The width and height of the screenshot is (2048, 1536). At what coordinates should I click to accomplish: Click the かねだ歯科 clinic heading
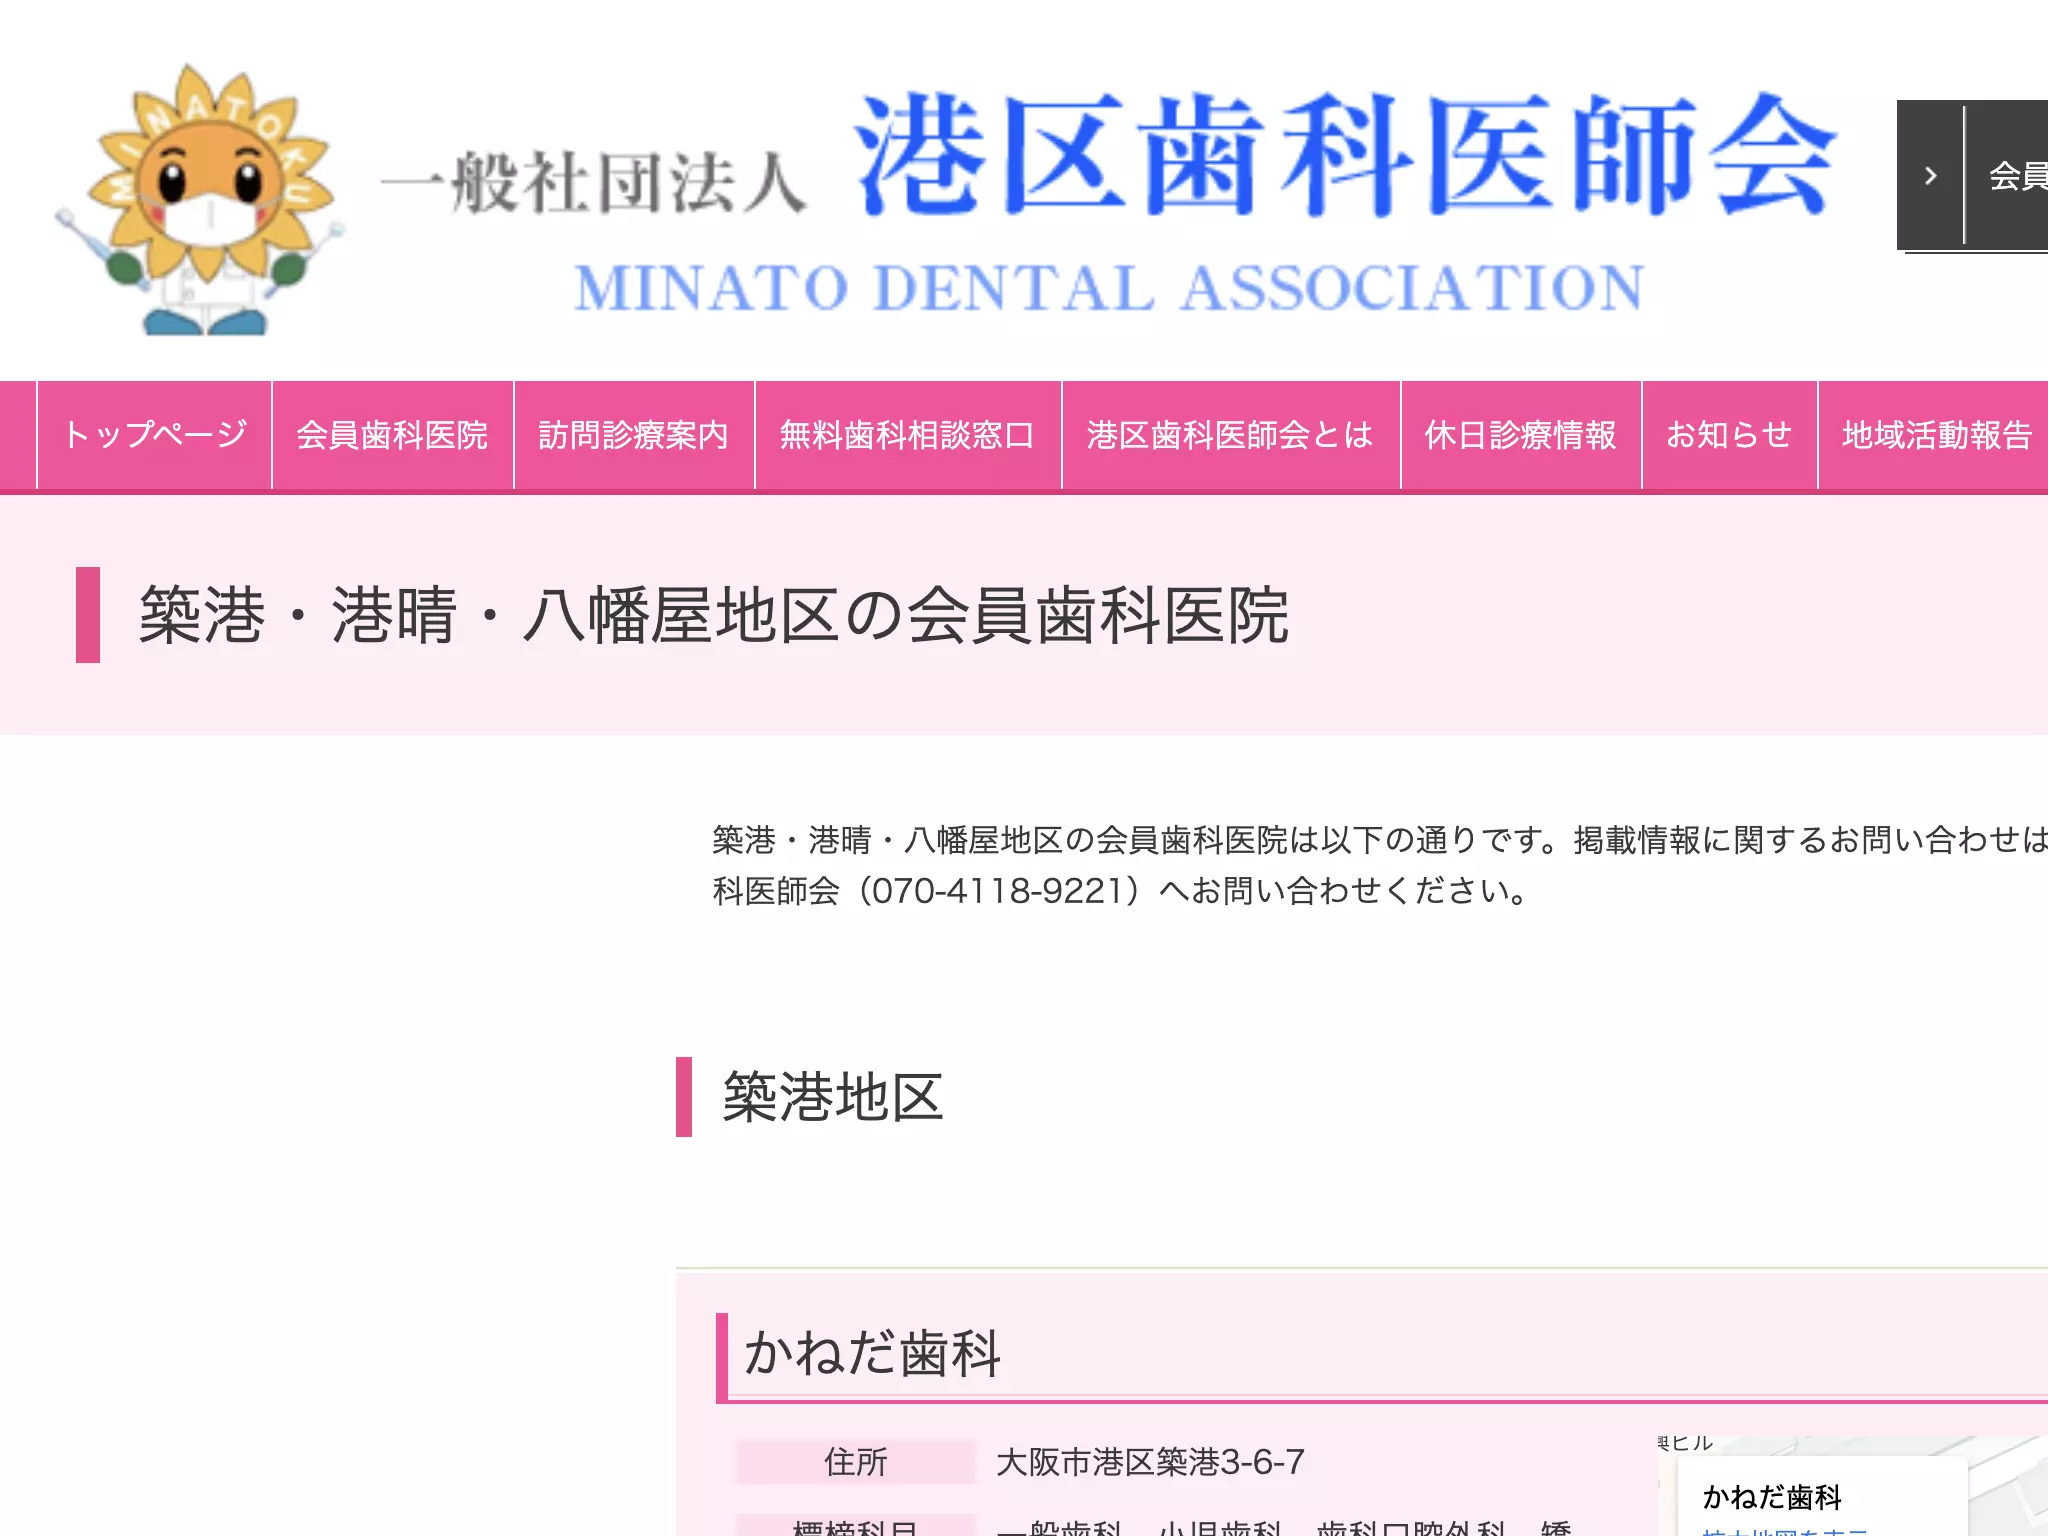(x=872, y=1353)
